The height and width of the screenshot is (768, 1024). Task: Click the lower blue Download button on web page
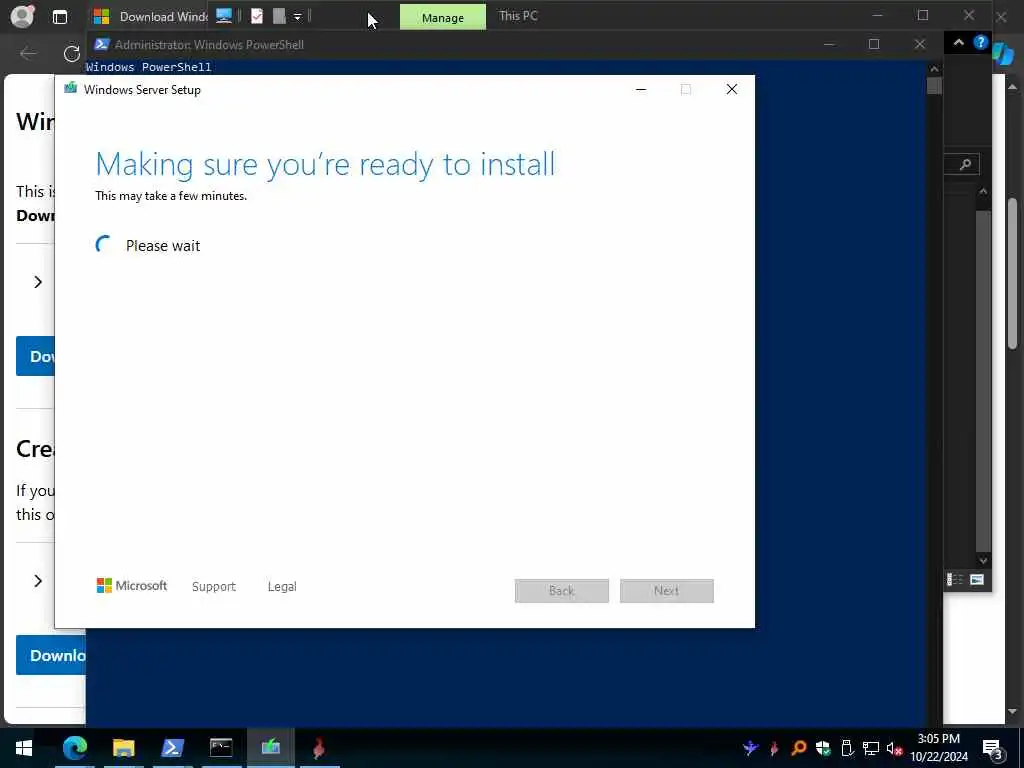51,655
